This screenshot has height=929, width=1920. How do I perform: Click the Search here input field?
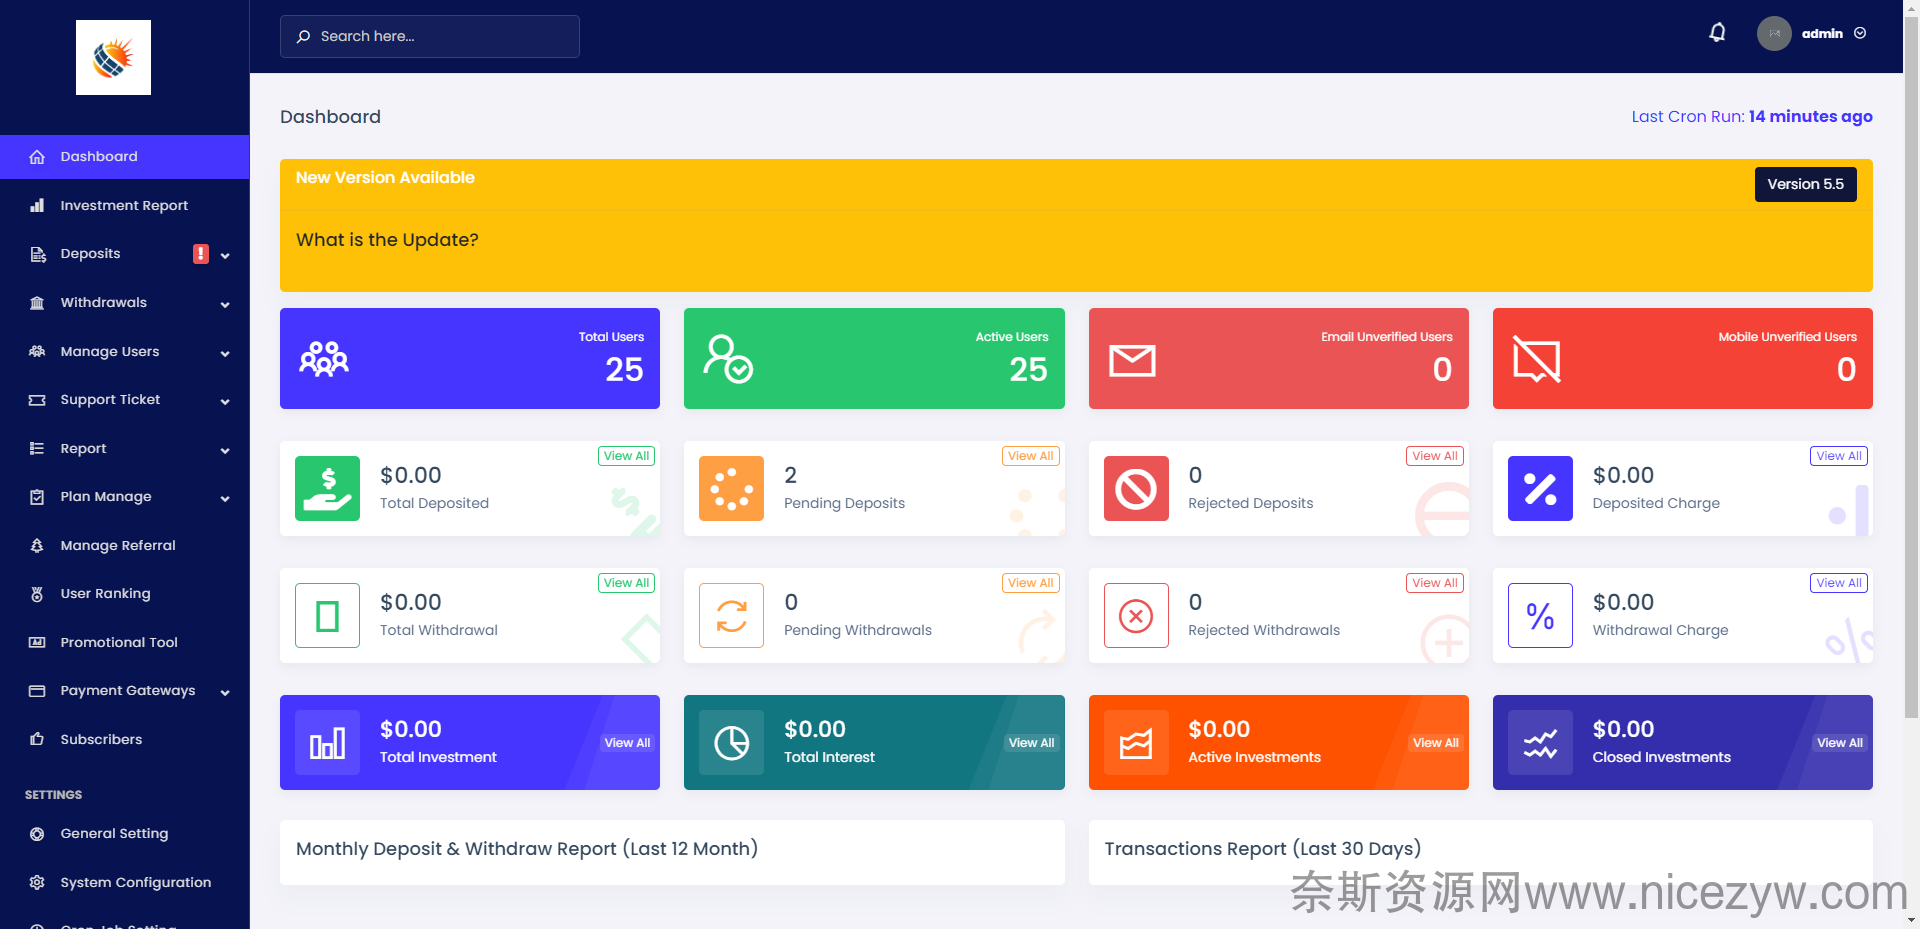tap(430, 36)
